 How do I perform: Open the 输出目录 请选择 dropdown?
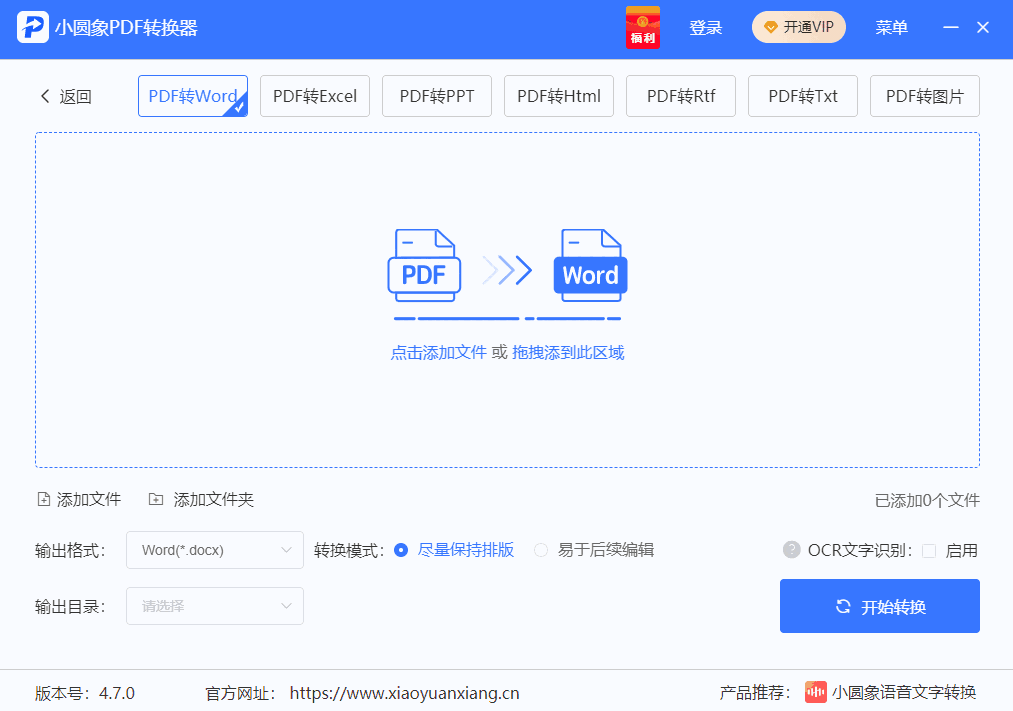pos(214,605)
